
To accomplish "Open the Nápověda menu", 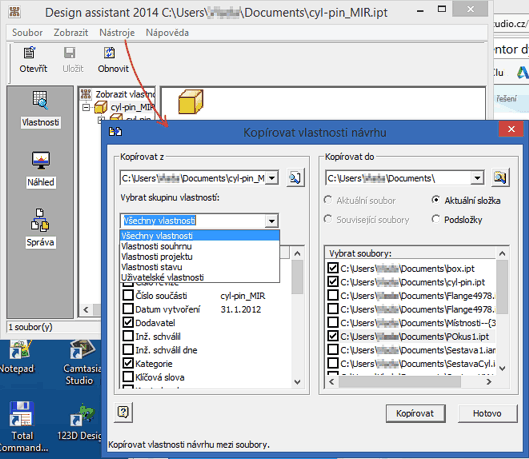I will pos(167,33).
